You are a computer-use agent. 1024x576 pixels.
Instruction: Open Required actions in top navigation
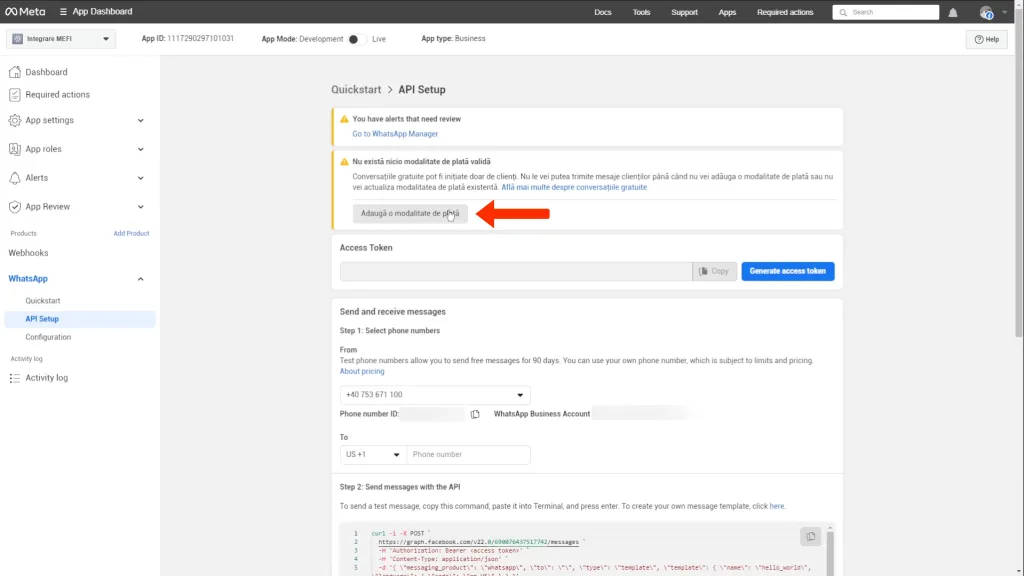[785, 12]
